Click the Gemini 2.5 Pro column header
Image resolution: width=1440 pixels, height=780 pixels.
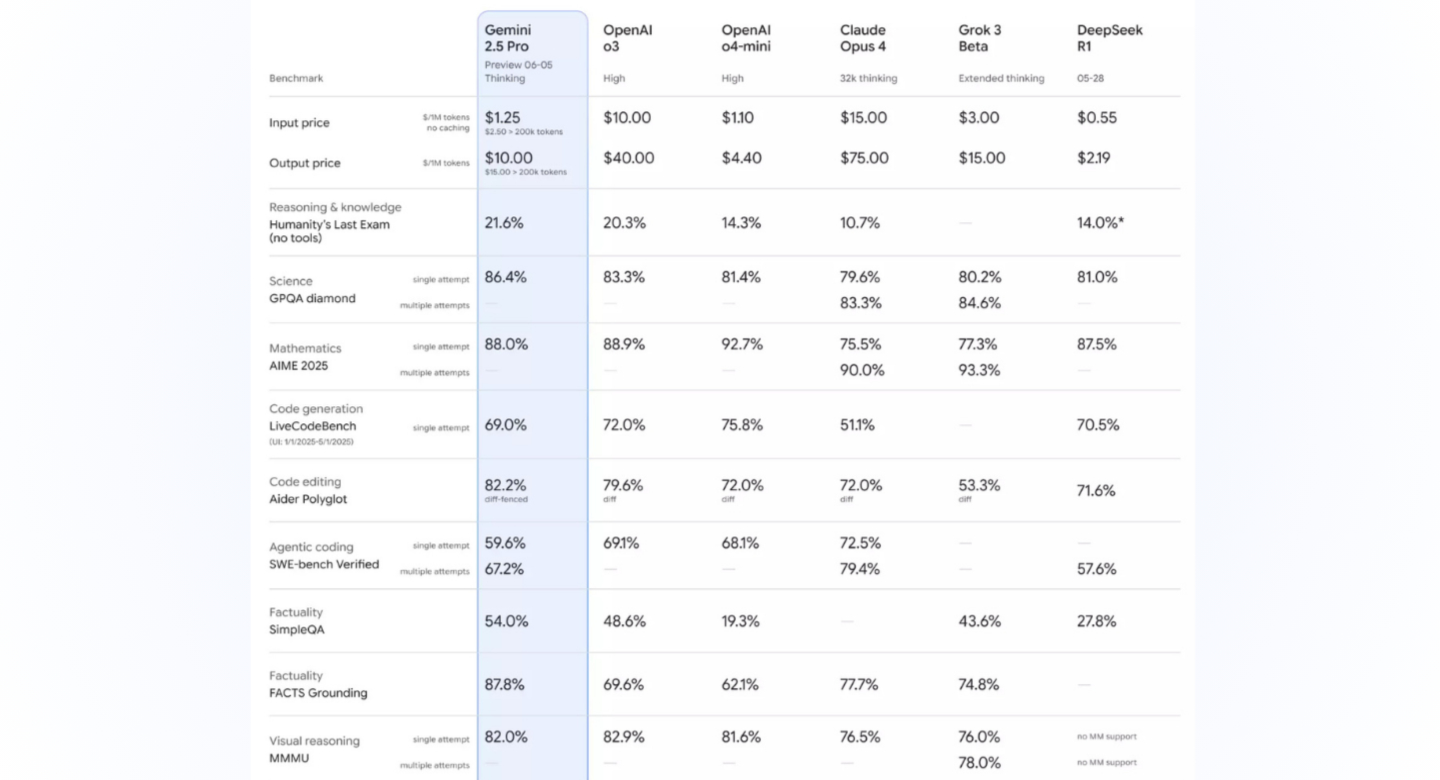point(508,38)
